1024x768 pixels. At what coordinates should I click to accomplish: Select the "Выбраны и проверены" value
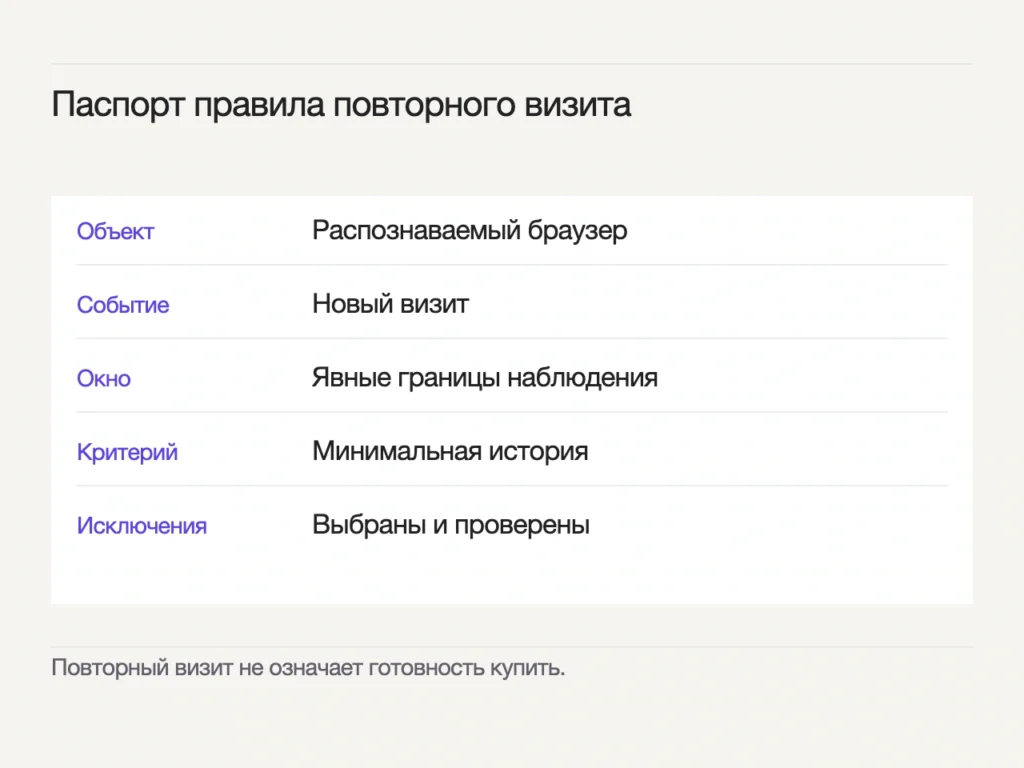(451, 525)
